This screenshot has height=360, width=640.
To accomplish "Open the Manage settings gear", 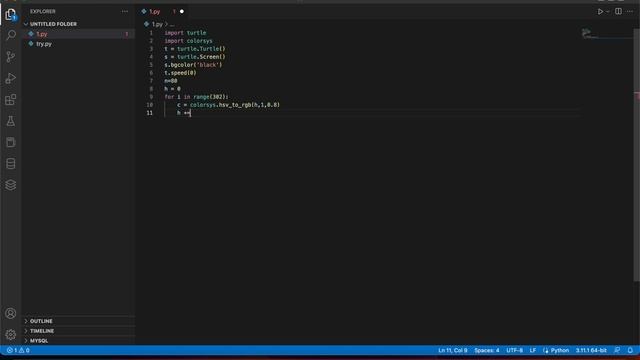I will [11, 335].
